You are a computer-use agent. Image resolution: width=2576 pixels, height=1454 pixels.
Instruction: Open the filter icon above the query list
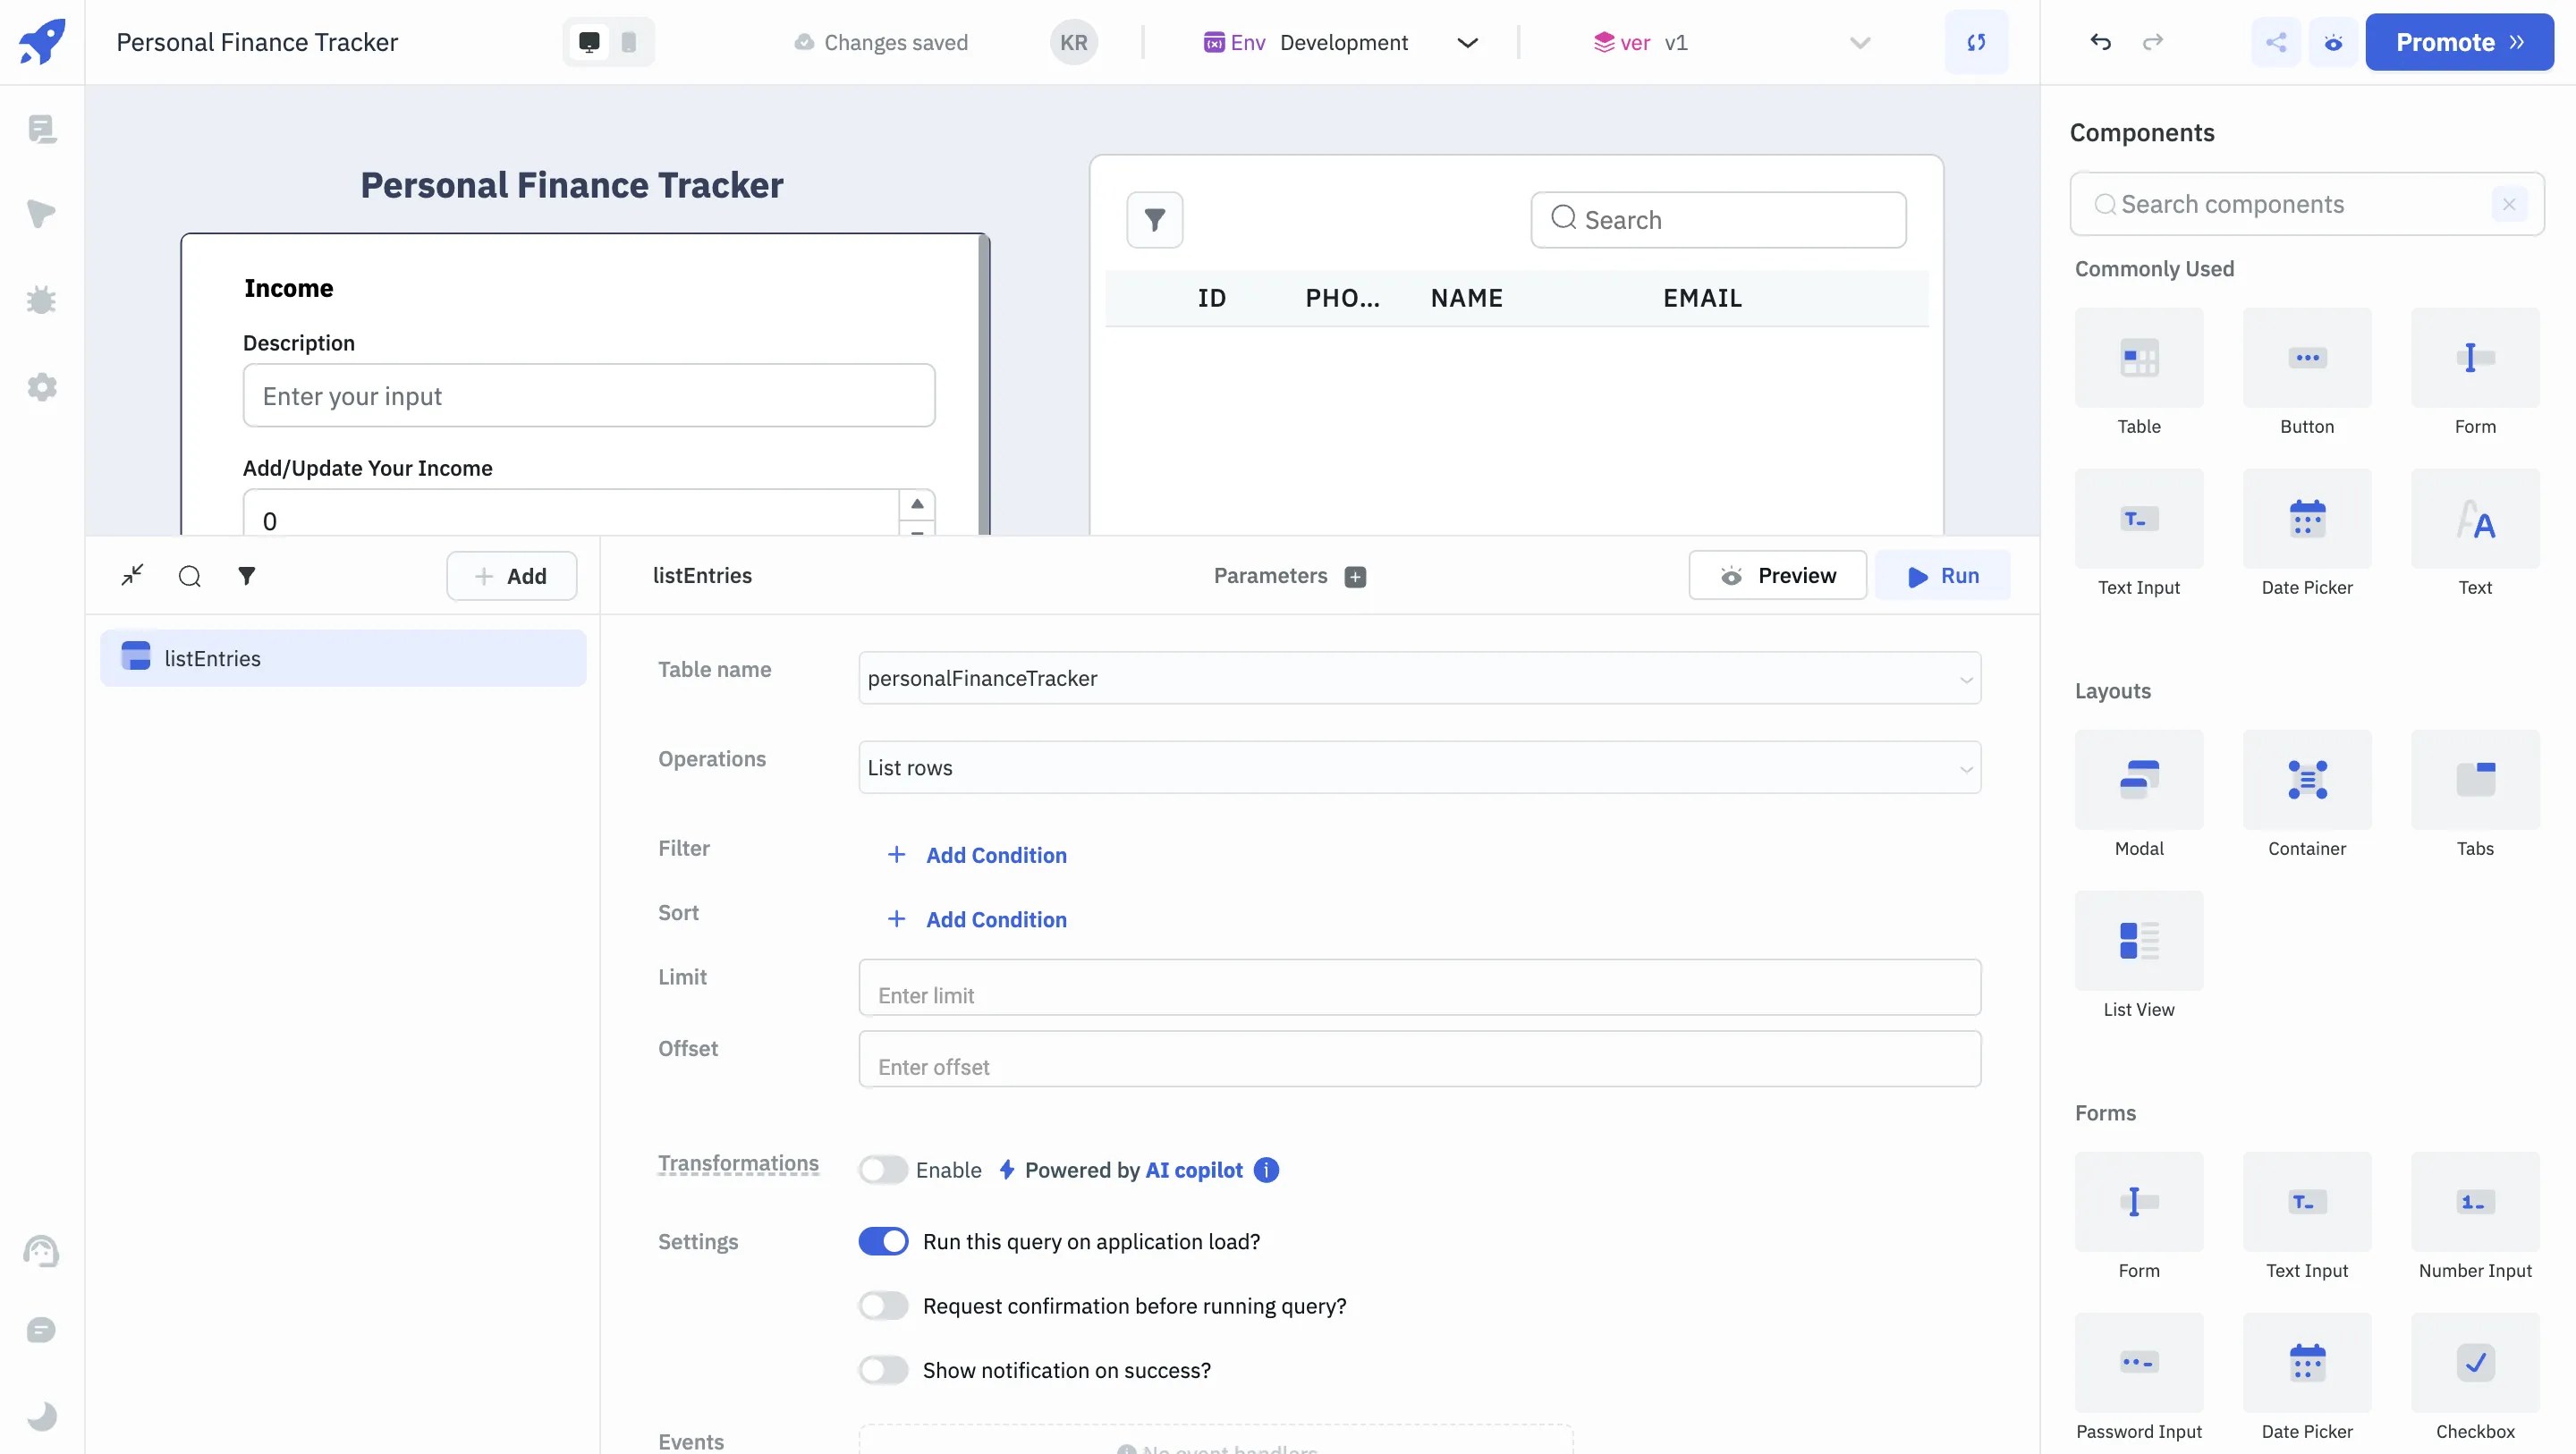click(247, 576)
